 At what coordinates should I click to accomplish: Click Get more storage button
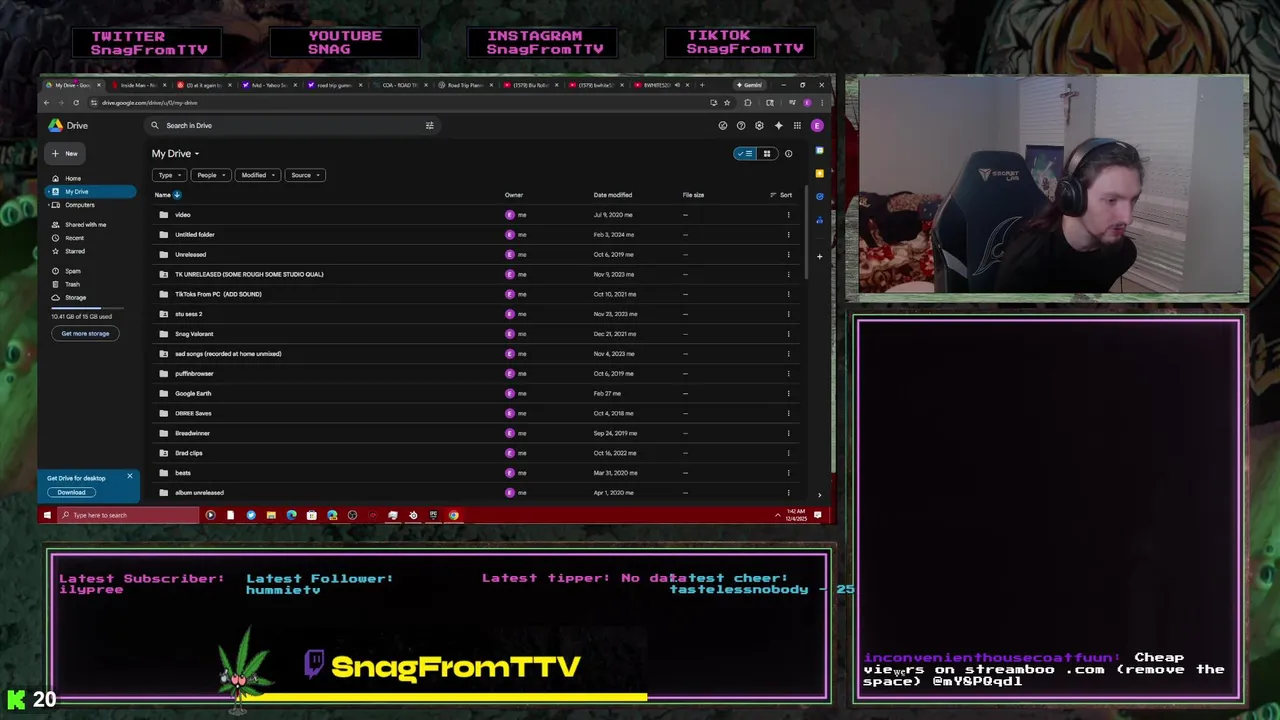(85, 334)
